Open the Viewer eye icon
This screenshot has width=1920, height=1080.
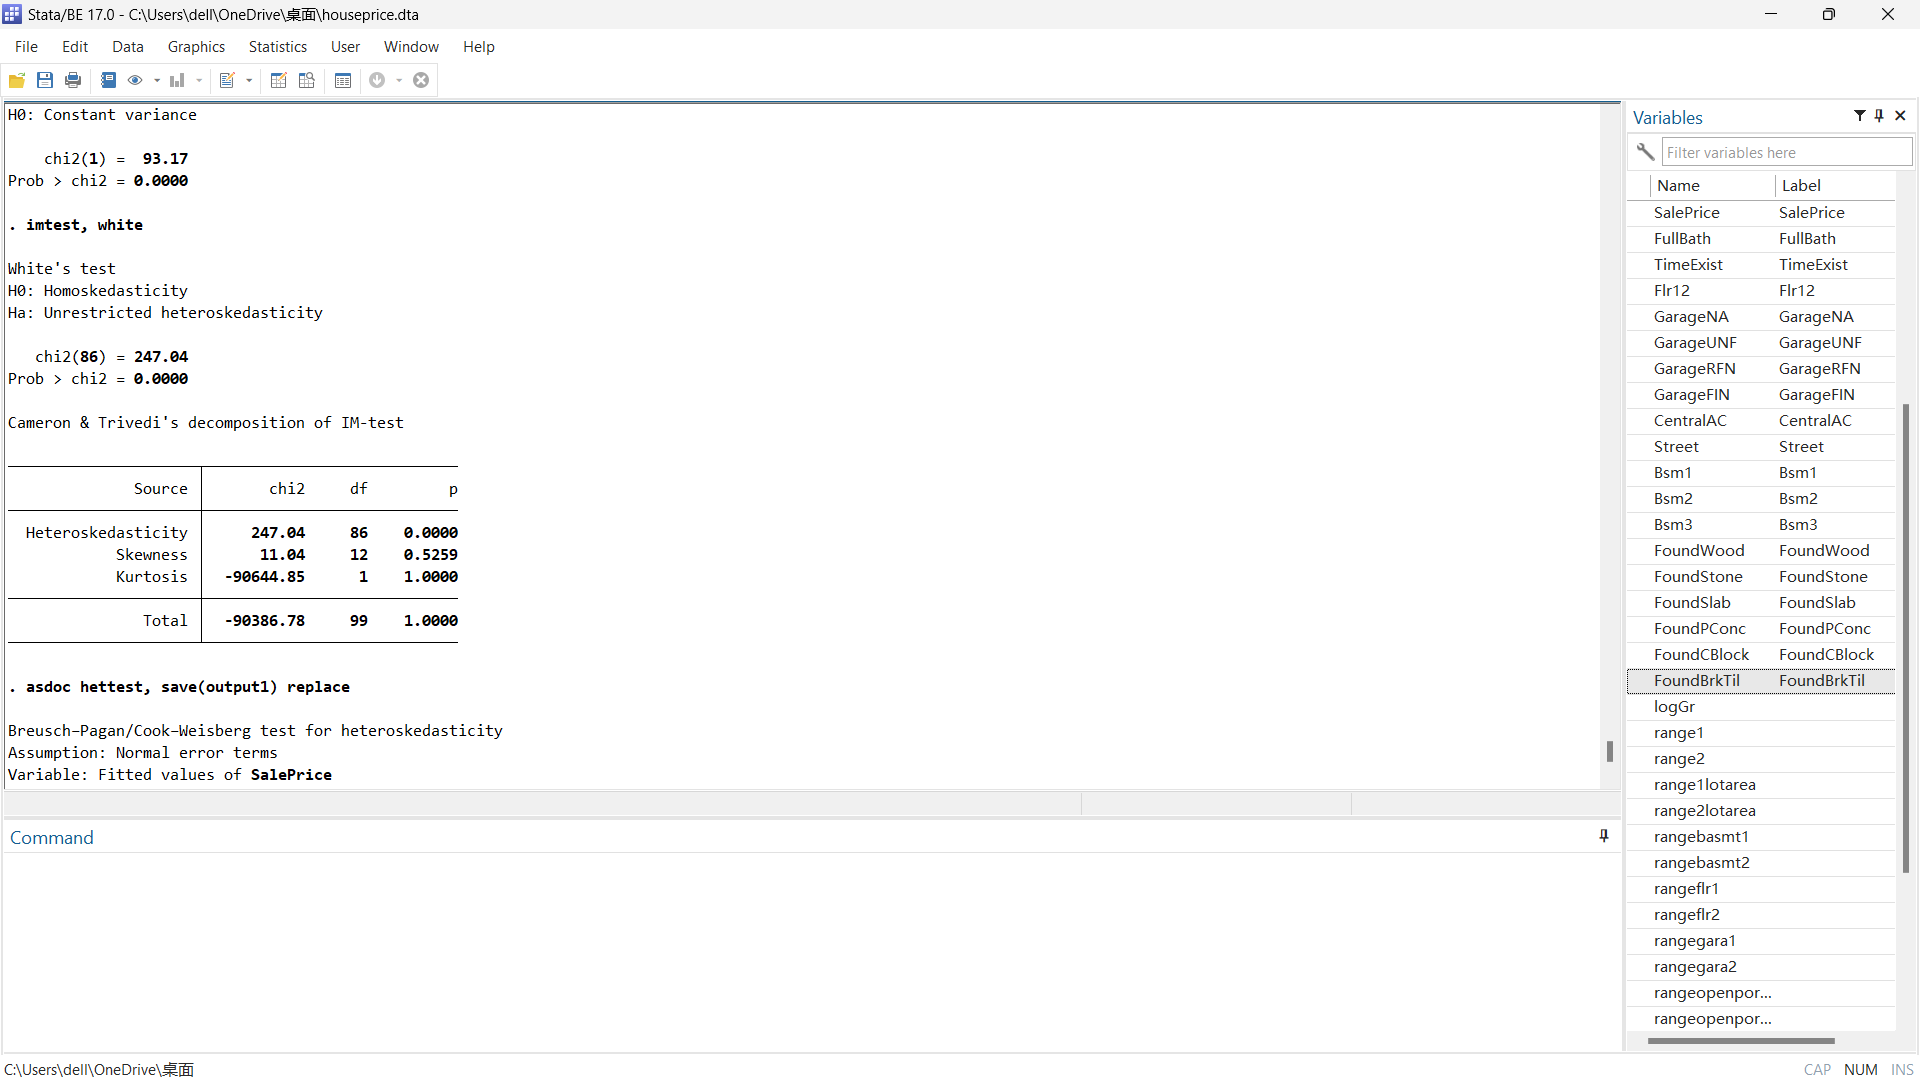tap(135, 80)
